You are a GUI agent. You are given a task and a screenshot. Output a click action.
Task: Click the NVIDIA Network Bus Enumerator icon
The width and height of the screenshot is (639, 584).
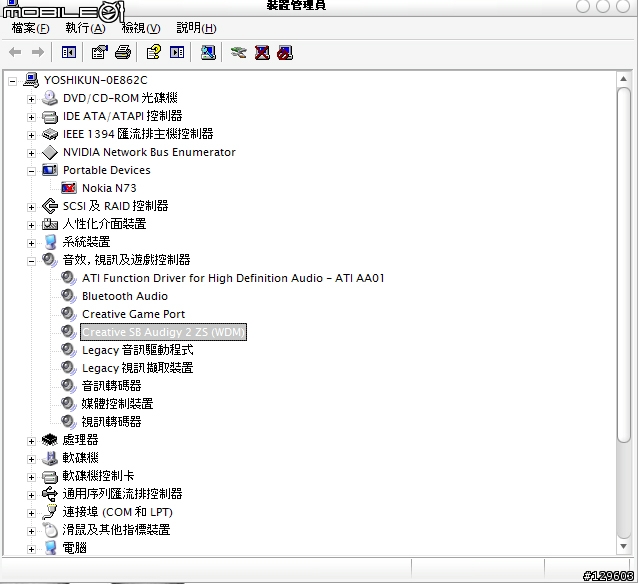pos(50,152)
